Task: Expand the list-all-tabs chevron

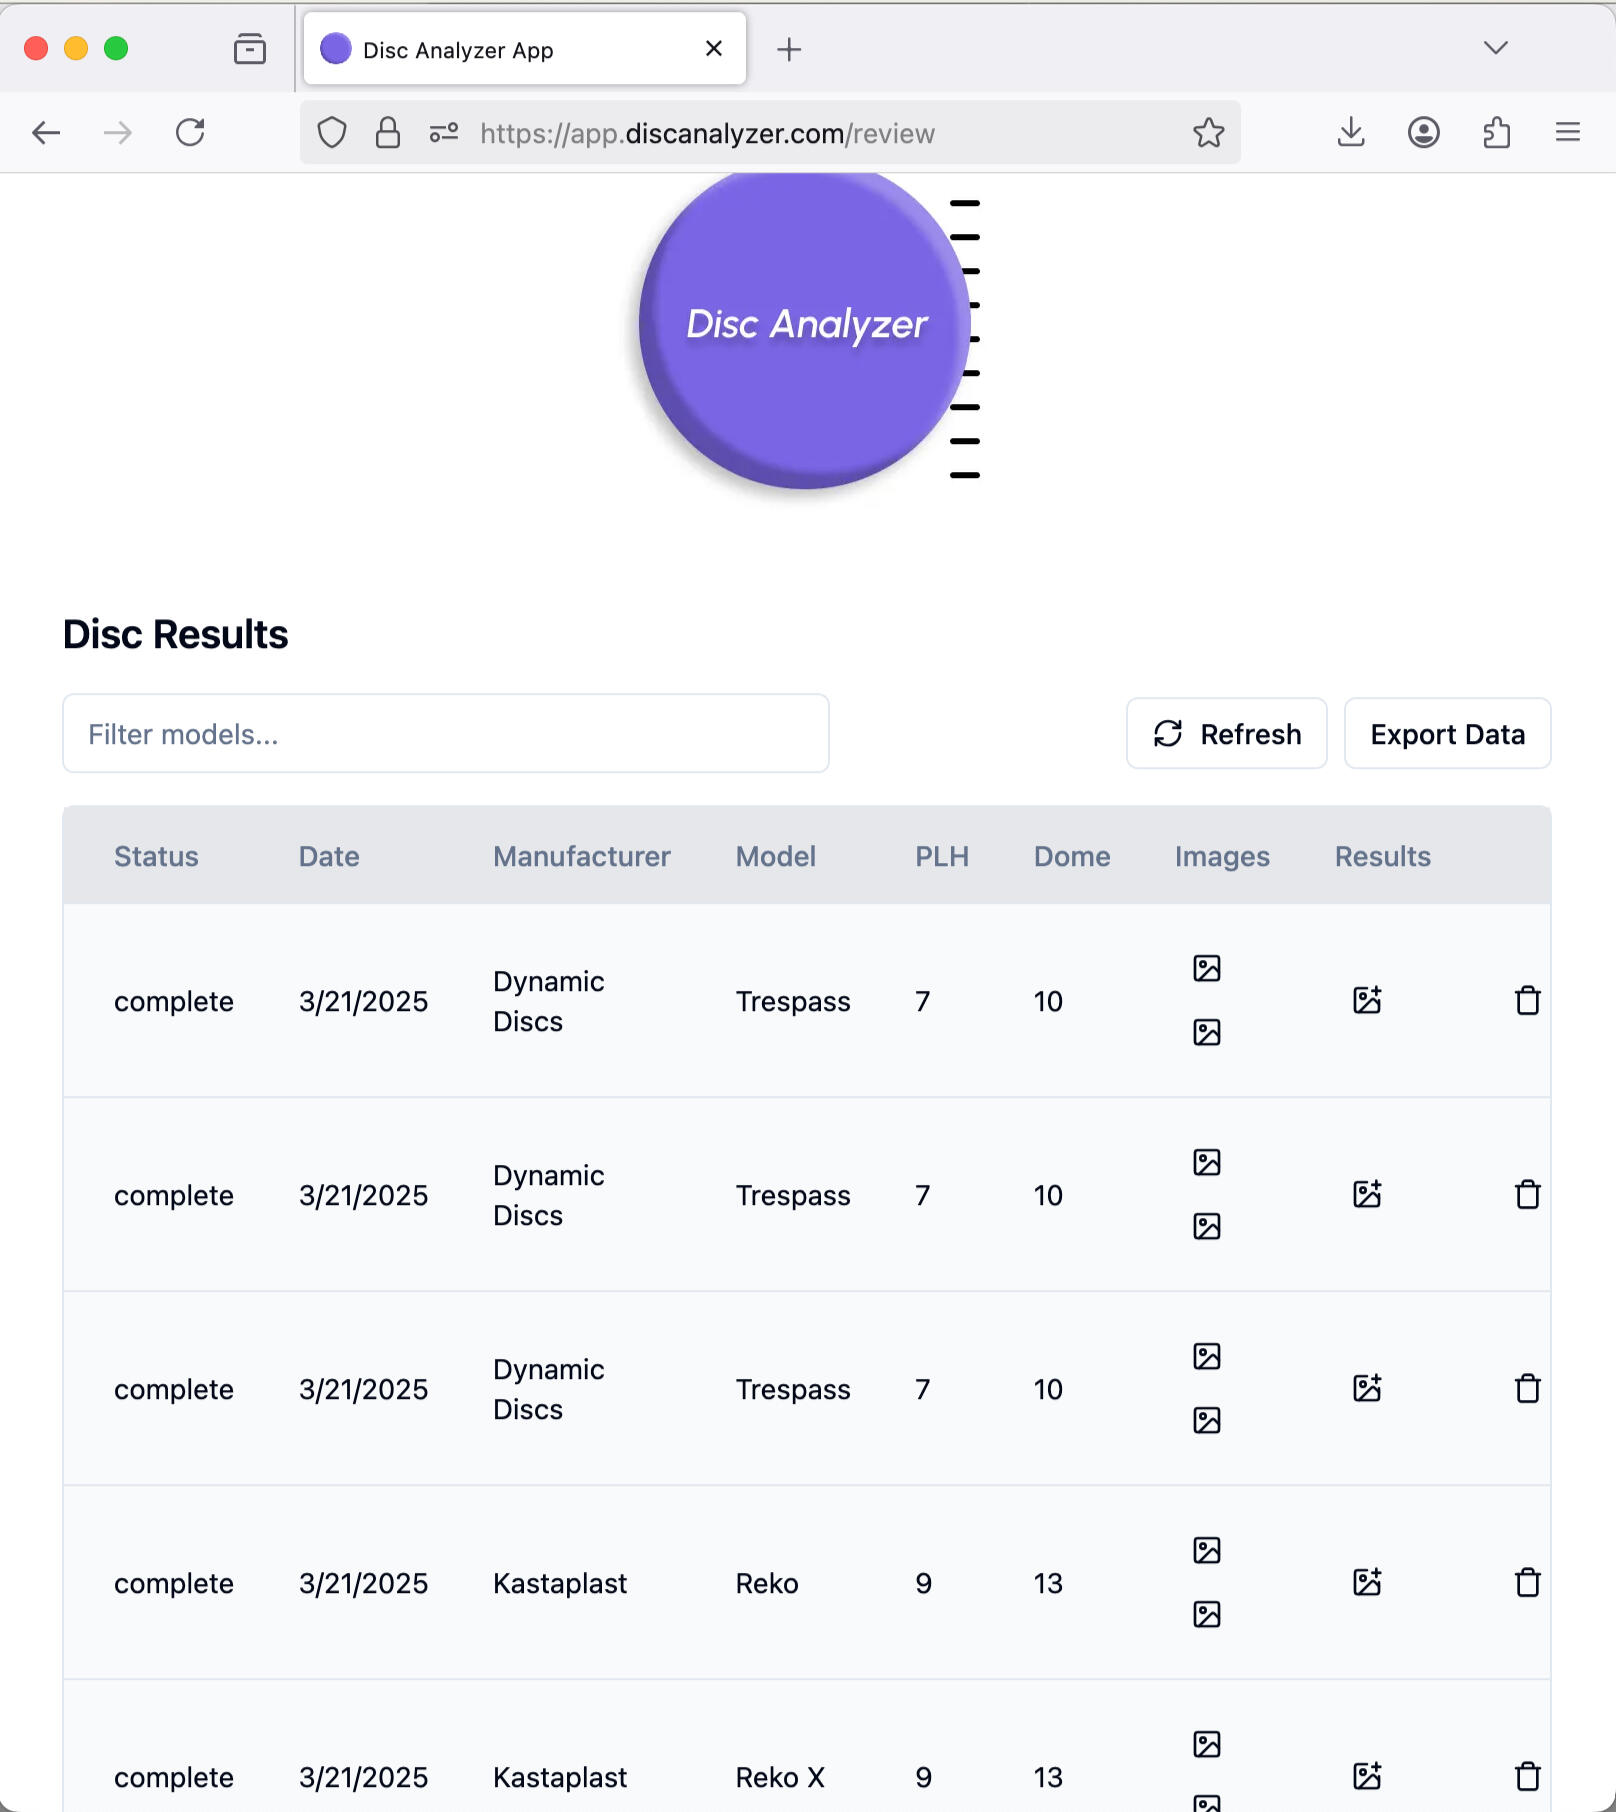Action: (x=1494, y=47)
